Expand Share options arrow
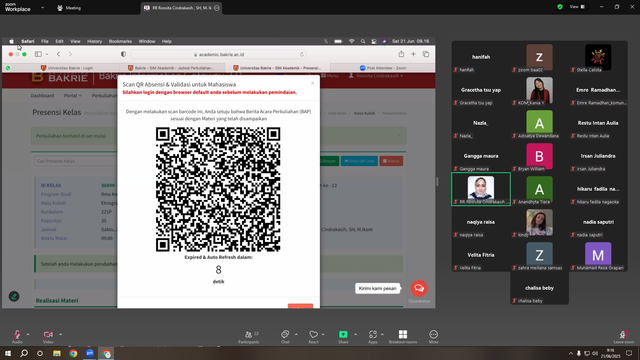 click(355, 334)
